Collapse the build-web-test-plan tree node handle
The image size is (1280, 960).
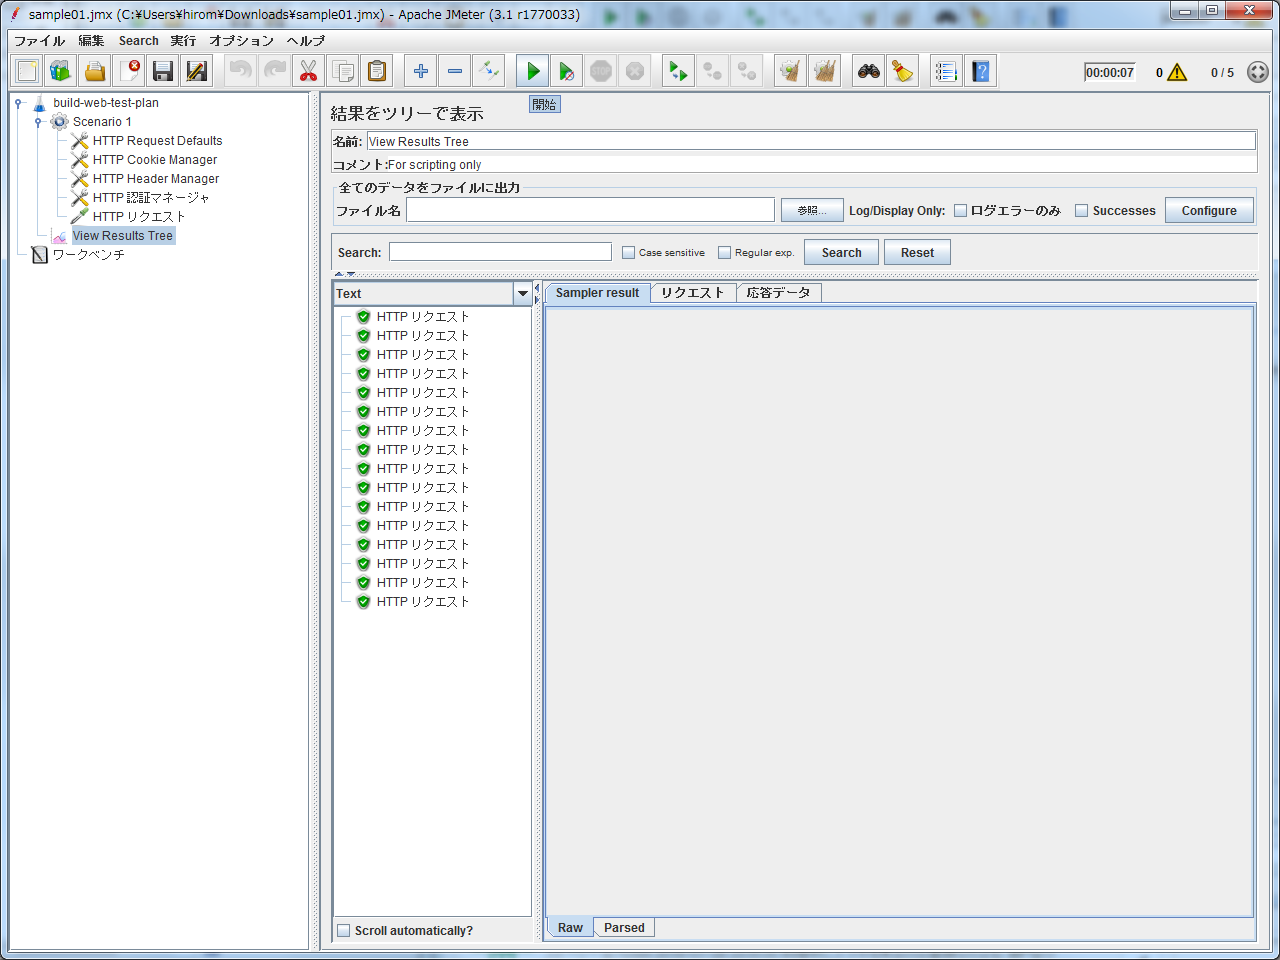coord(18,103)
